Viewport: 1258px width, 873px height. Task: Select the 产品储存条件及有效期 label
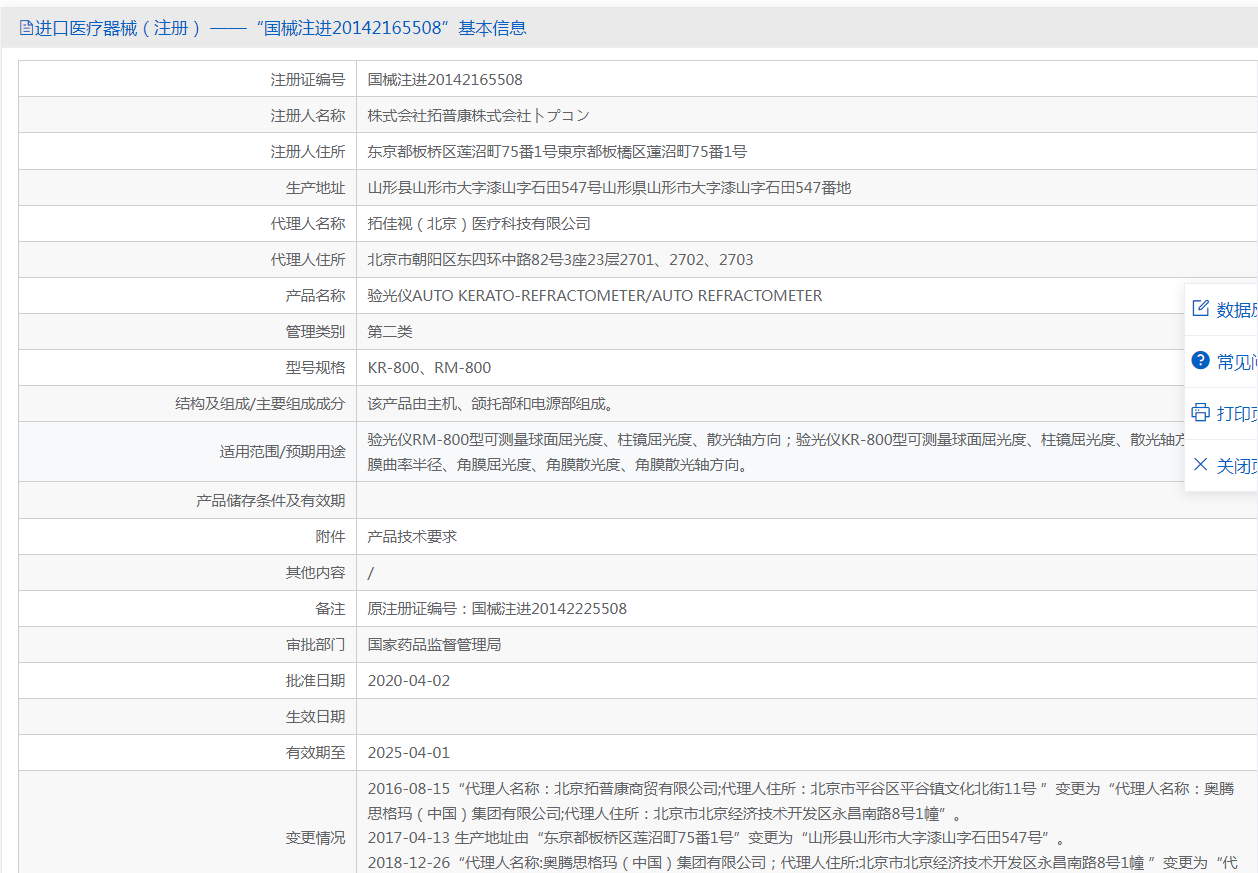pos(270,500)
